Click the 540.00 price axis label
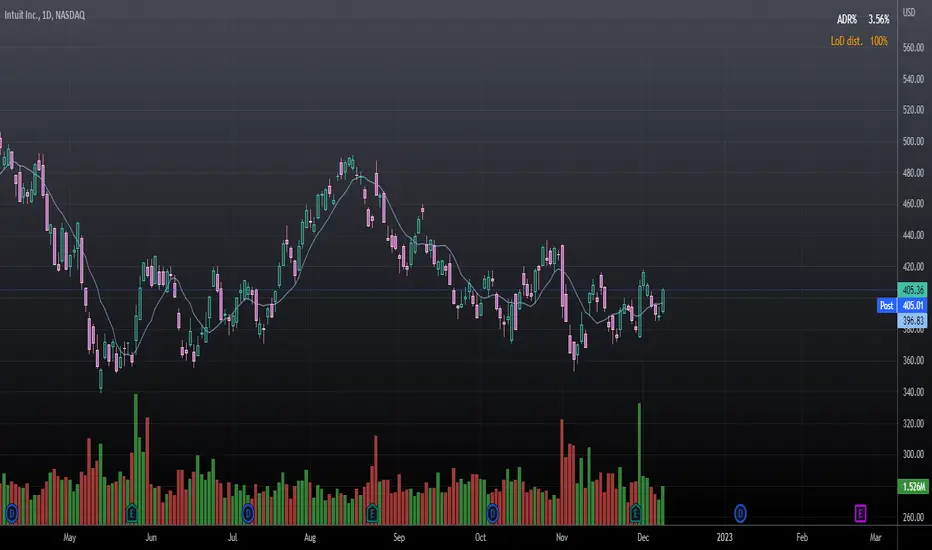 pyautogui.click(x=913, y=78)
